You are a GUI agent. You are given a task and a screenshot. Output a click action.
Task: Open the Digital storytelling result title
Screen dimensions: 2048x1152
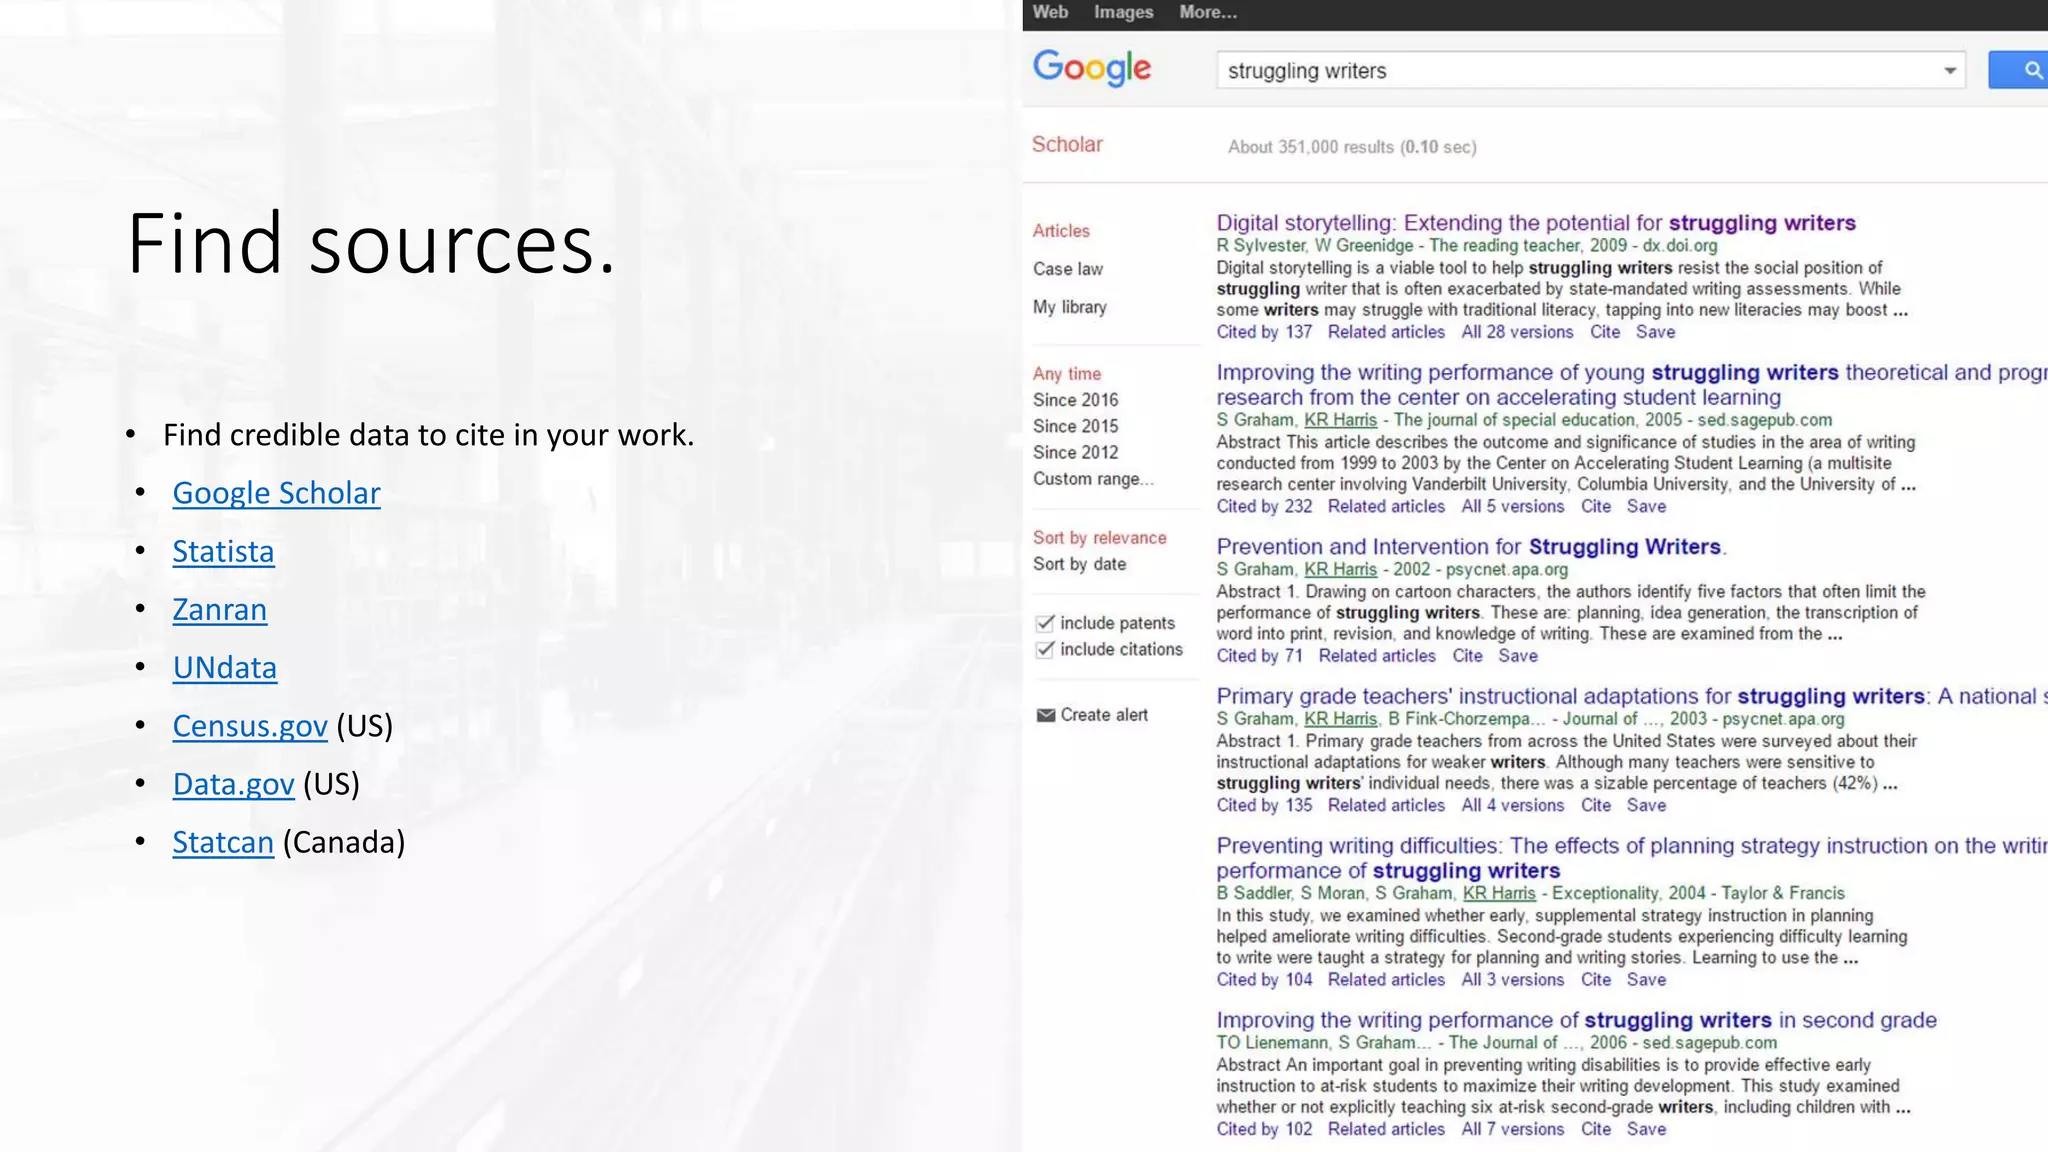(x=1536, y=223)
